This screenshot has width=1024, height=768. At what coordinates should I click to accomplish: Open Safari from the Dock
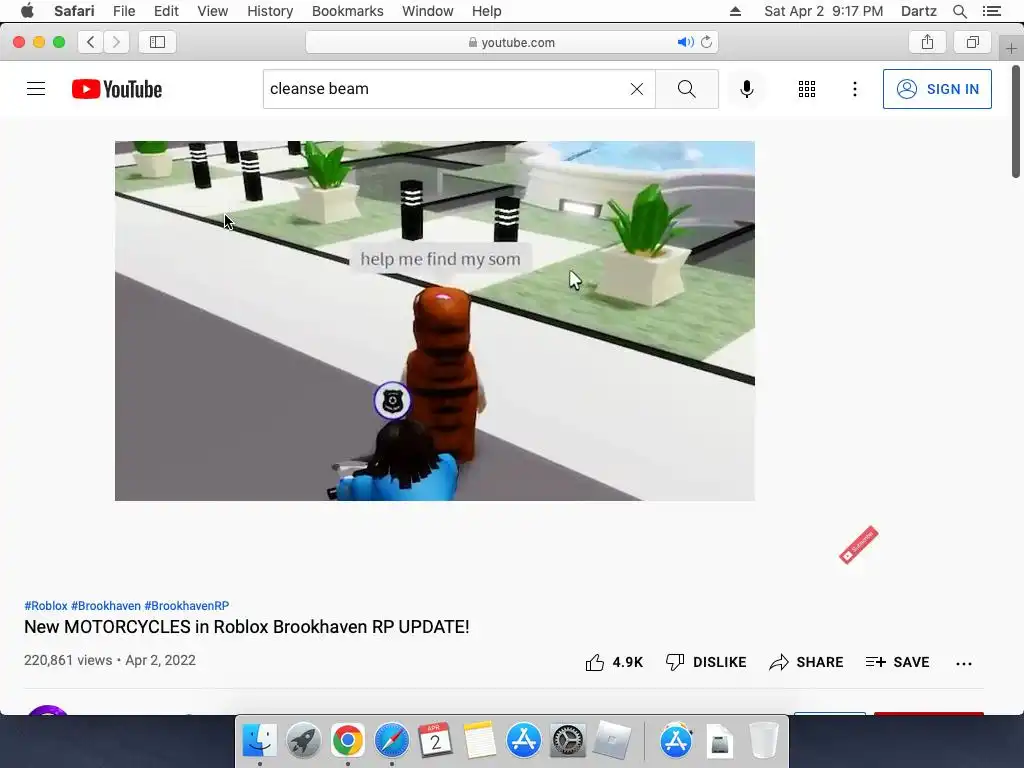click(391, 741)
